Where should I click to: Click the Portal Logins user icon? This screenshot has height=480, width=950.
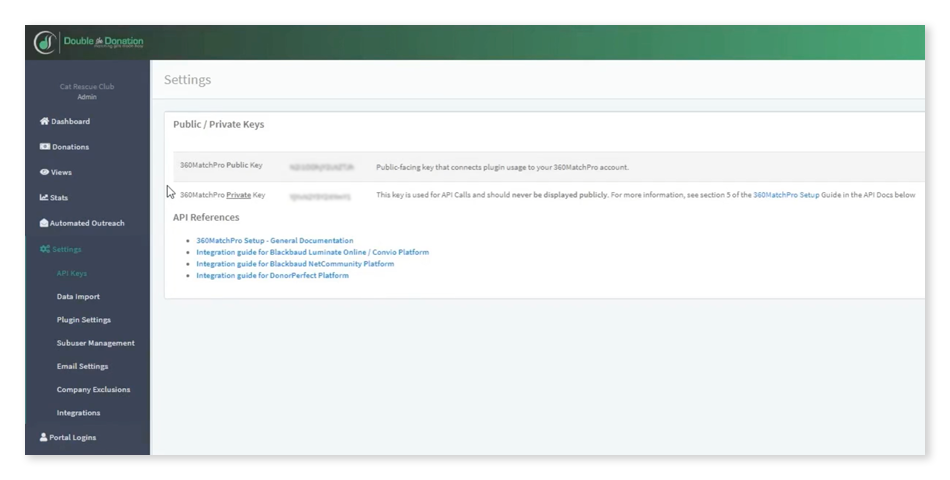(43, 437)
